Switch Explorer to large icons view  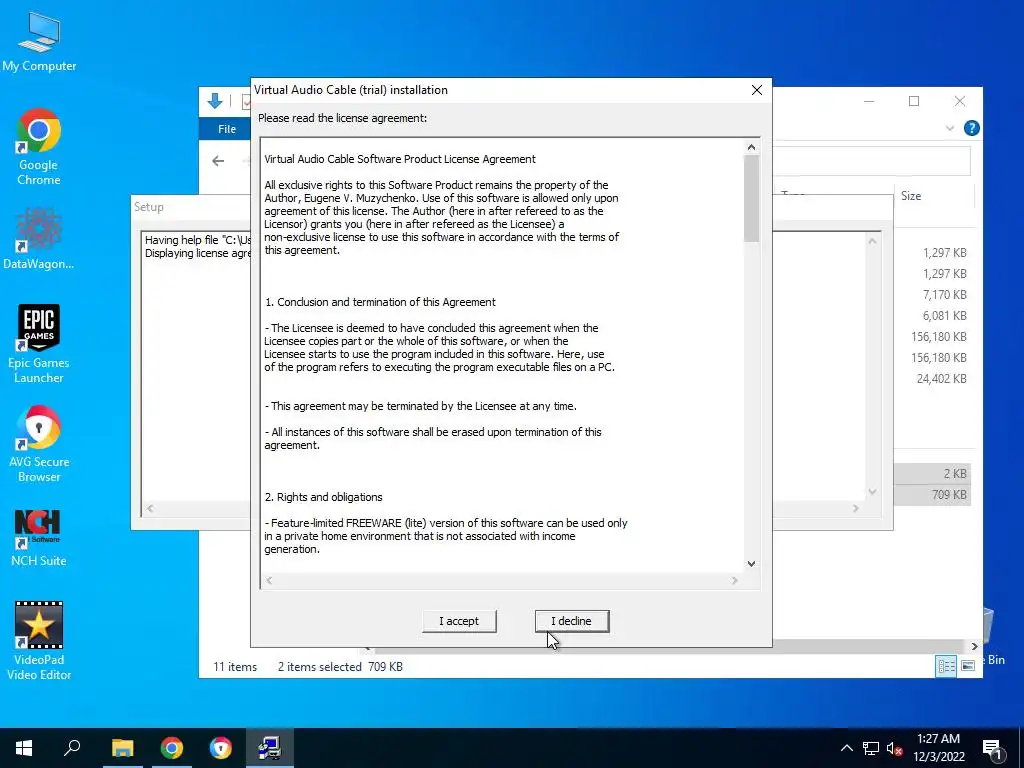coord(968,665)
